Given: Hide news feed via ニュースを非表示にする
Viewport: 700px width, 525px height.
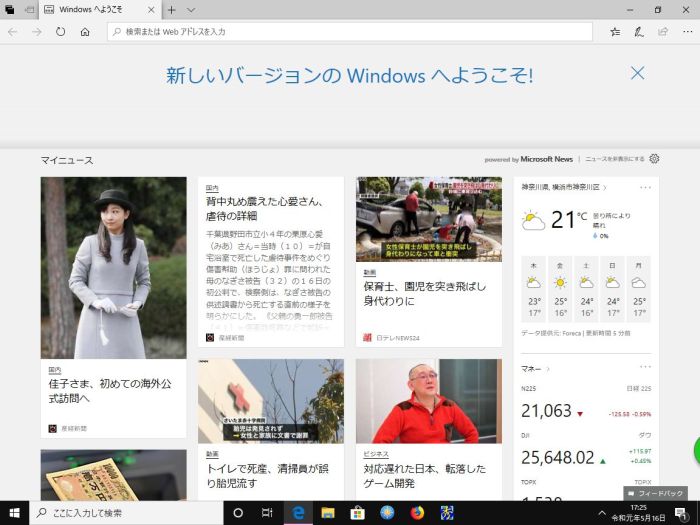Looking at the screenshot, I should 614,159.
